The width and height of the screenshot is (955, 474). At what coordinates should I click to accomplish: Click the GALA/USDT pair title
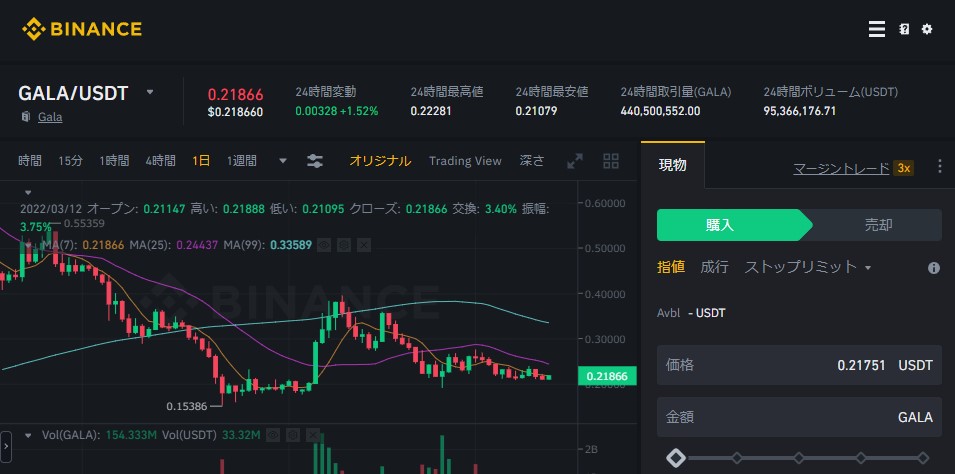[x=73, y=93]
